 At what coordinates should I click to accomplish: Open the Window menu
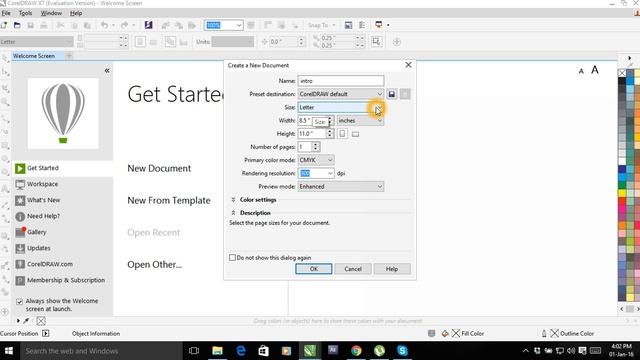pyautogui.click(x=51, y=13)
